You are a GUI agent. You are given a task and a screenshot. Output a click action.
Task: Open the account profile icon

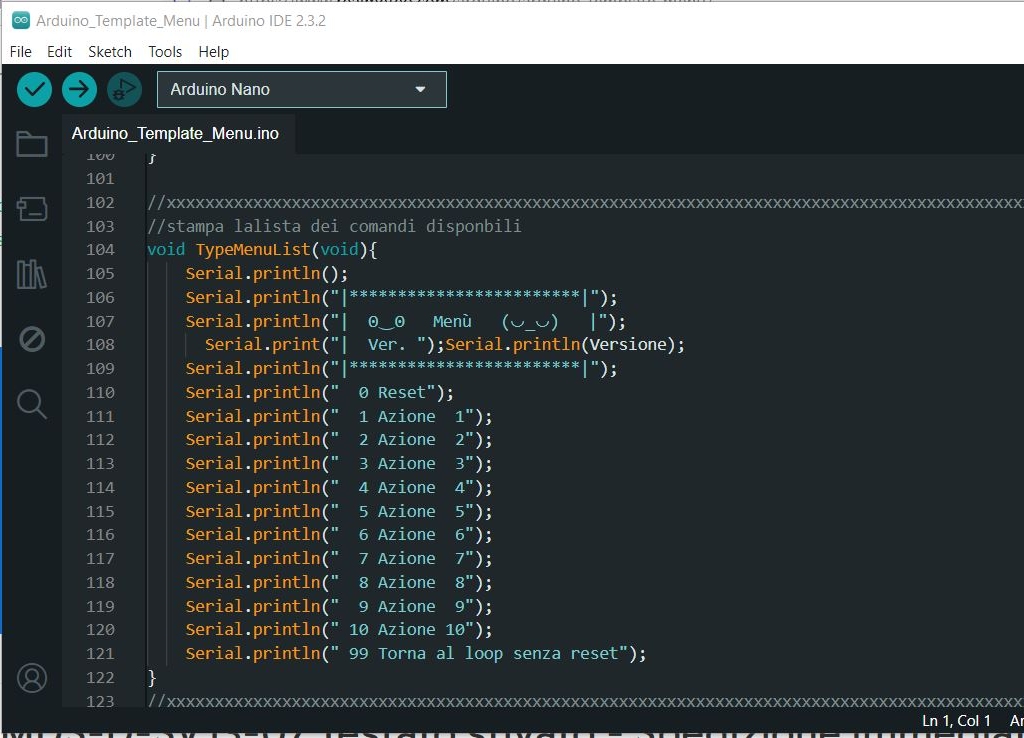32,678
